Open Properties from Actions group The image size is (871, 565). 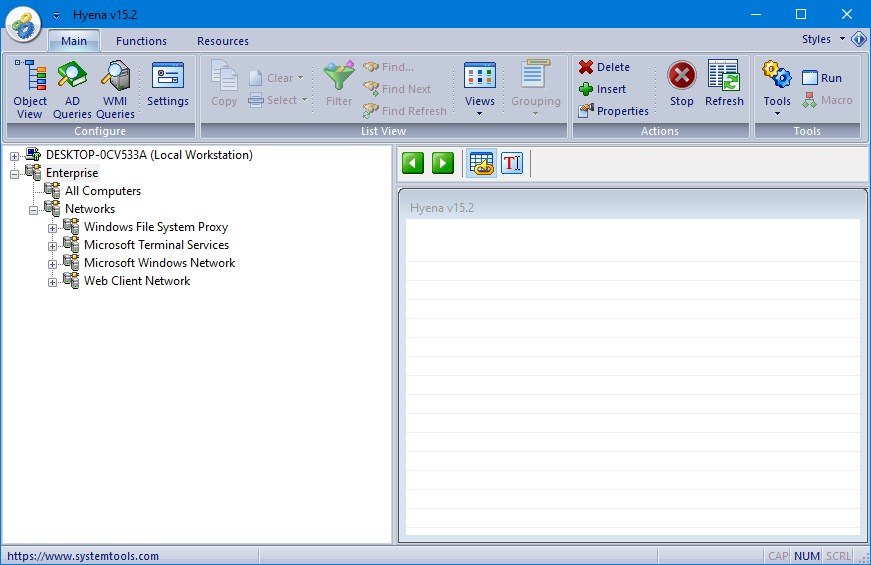coord(613,111)
